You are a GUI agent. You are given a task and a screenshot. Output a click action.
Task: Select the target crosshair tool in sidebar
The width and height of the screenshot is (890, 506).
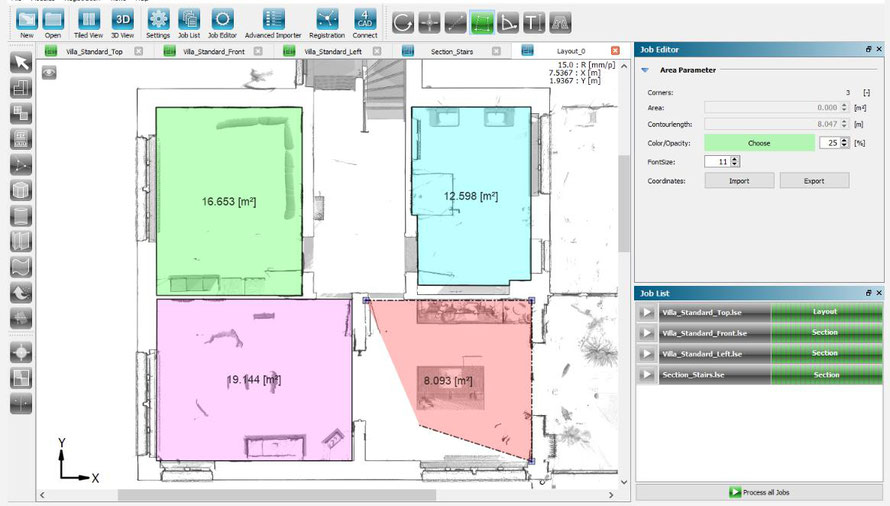pyautogui.click(x=21, y=353)
